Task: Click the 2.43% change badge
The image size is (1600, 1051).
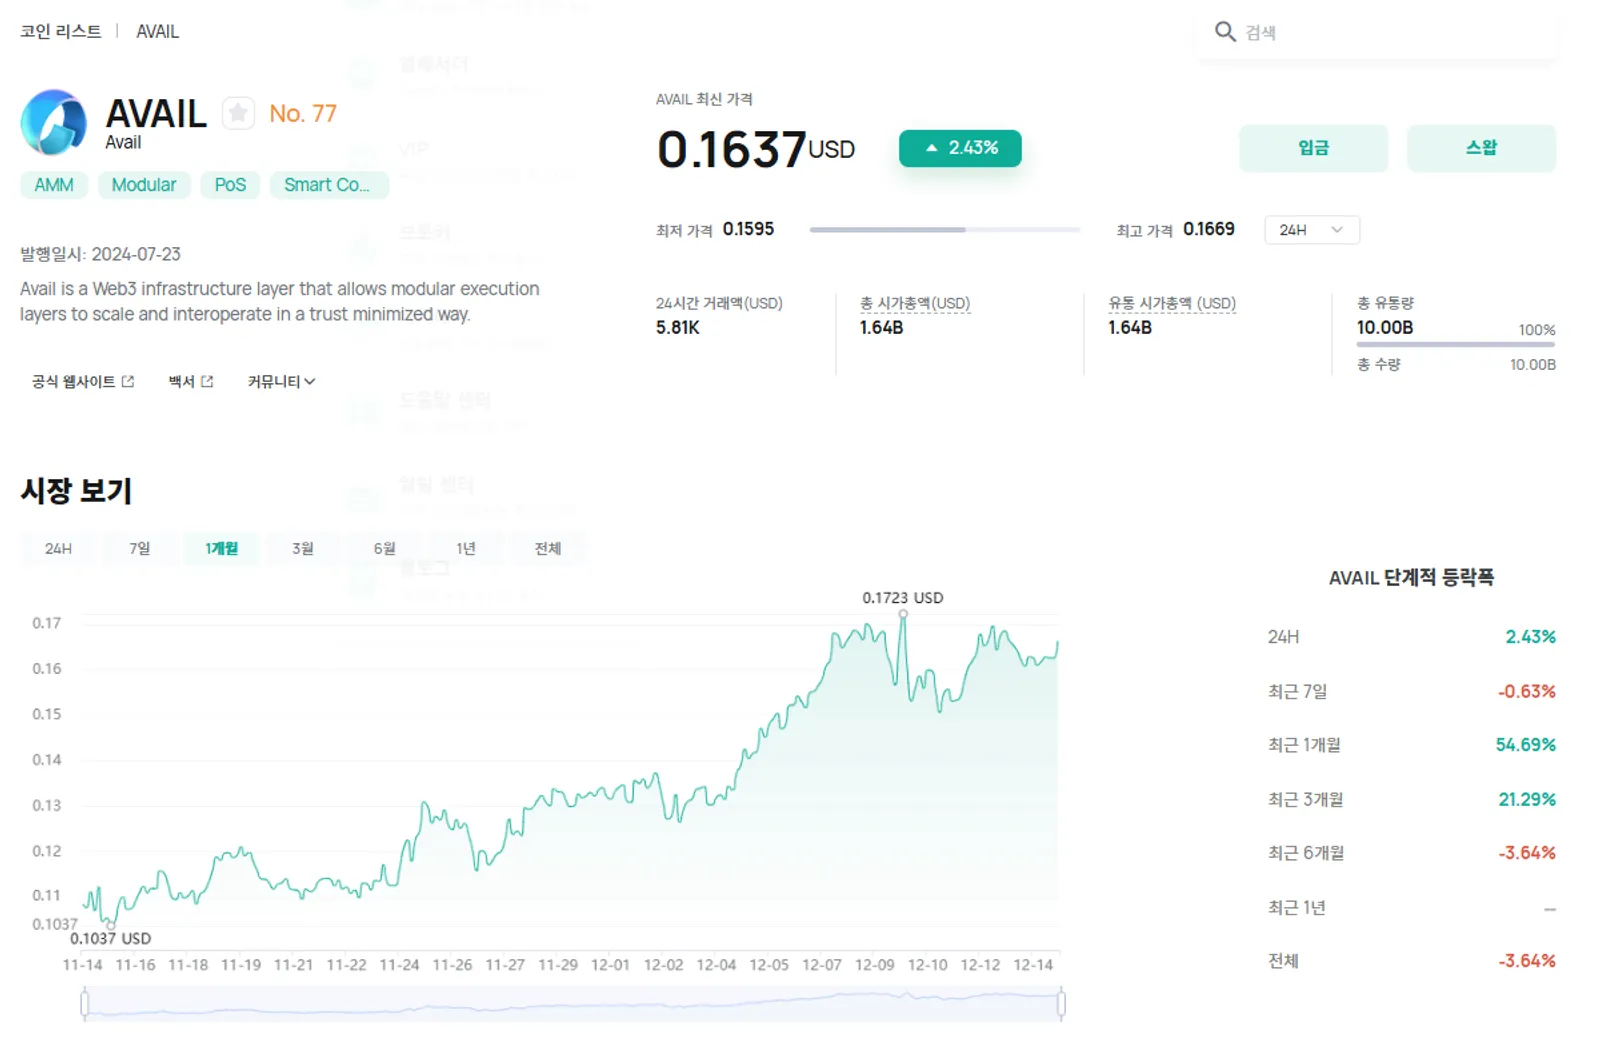Action: coord(960,148)
